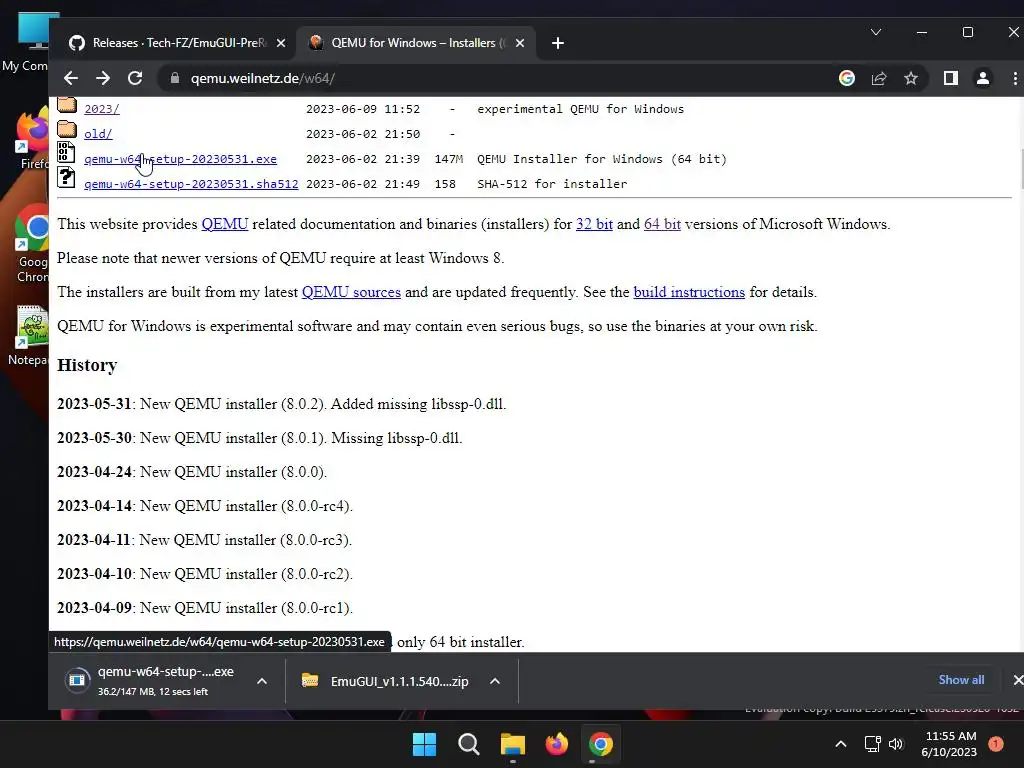The width and height of the screenshot is (1024, 768).
Task: Open the clock showing 11:55 AM
Action: click(950, 744)
